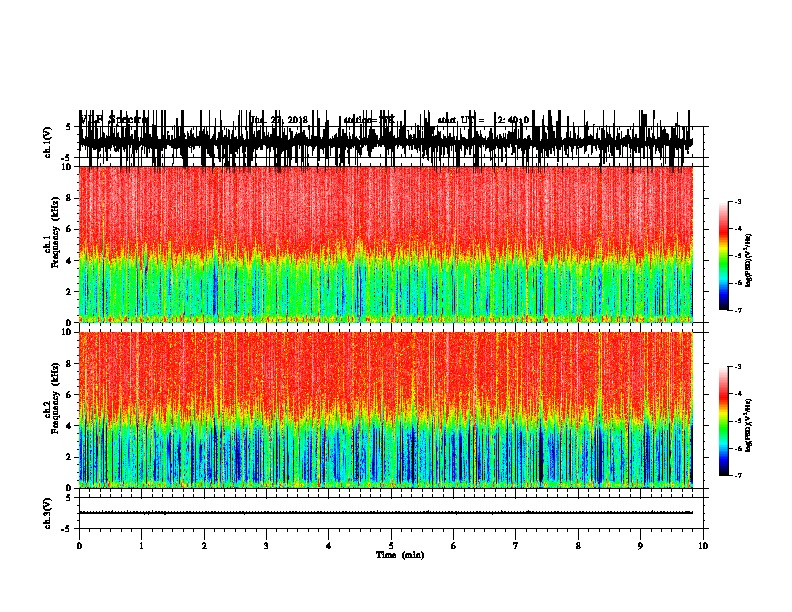Click the "6" kHz tick on ch.2 frequency axis

coord(69,395)
